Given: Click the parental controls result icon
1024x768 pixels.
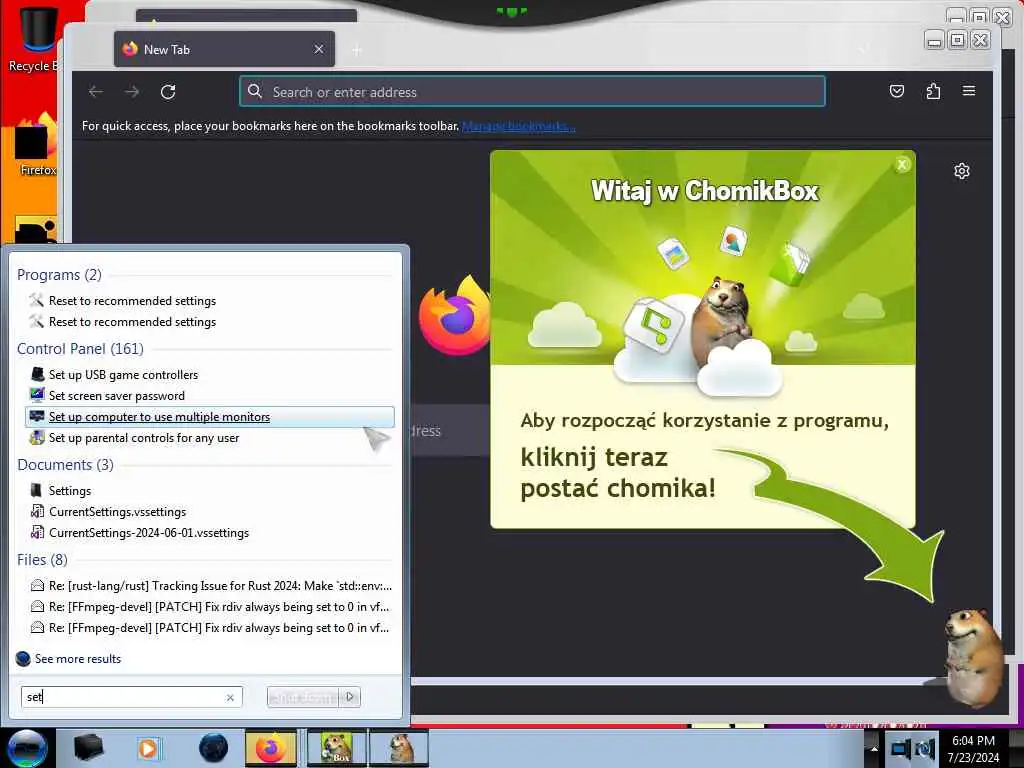Looking at the screenshot, I should (37, 438).
